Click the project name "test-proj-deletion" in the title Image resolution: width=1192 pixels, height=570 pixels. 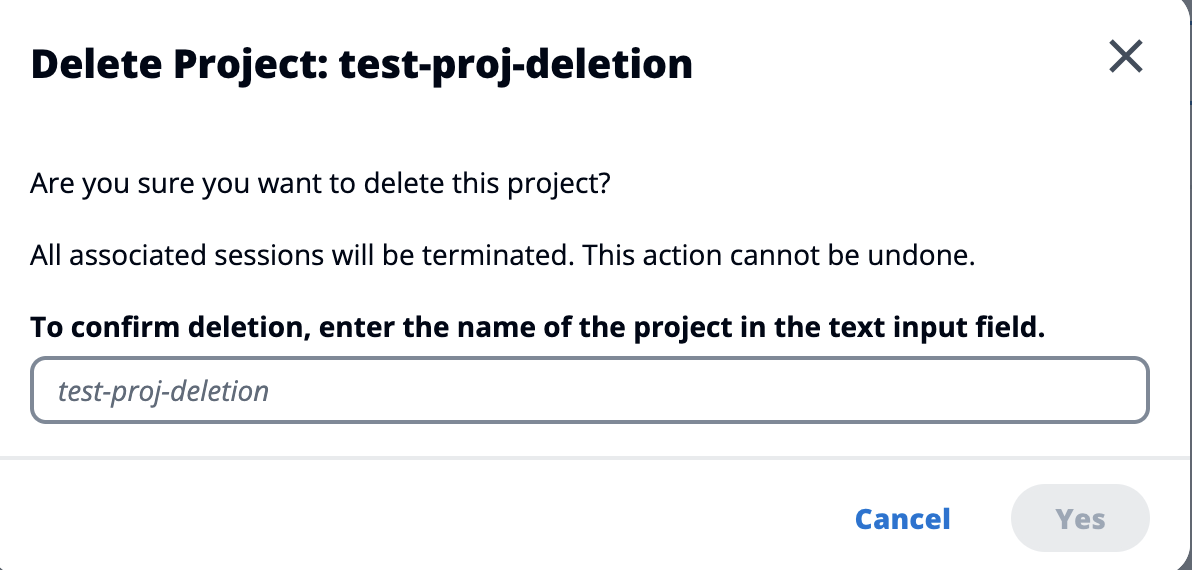(516, 65)
